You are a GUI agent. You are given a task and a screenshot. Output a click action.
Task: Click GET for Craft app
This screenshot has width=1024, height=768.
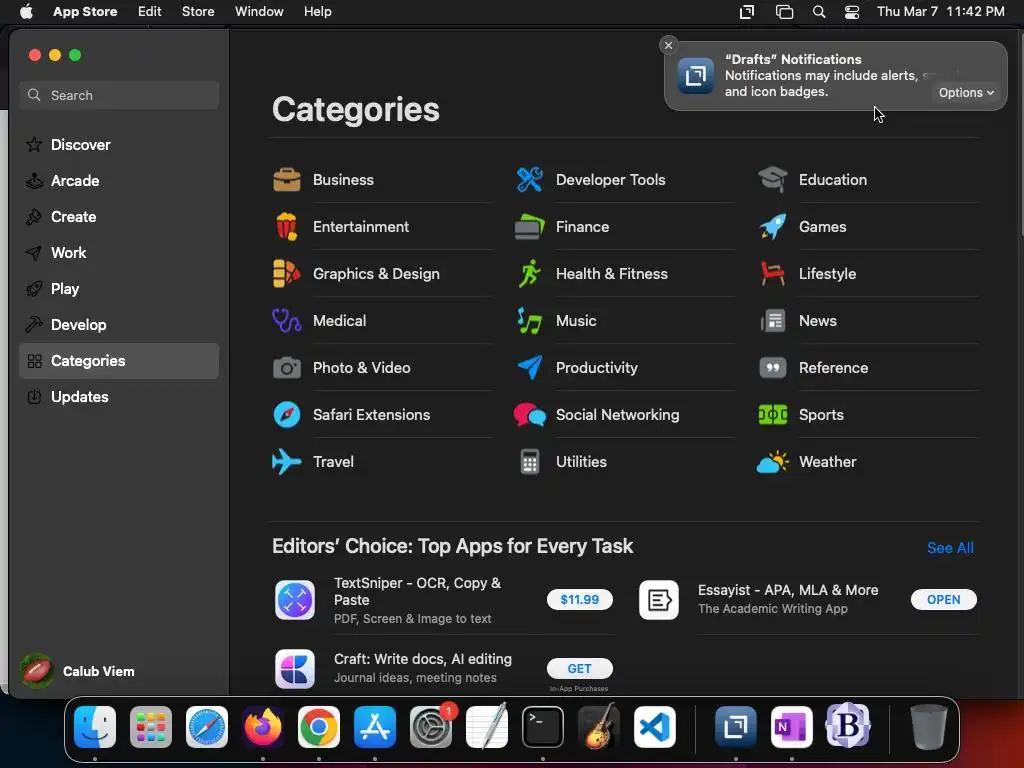[579, 669]
